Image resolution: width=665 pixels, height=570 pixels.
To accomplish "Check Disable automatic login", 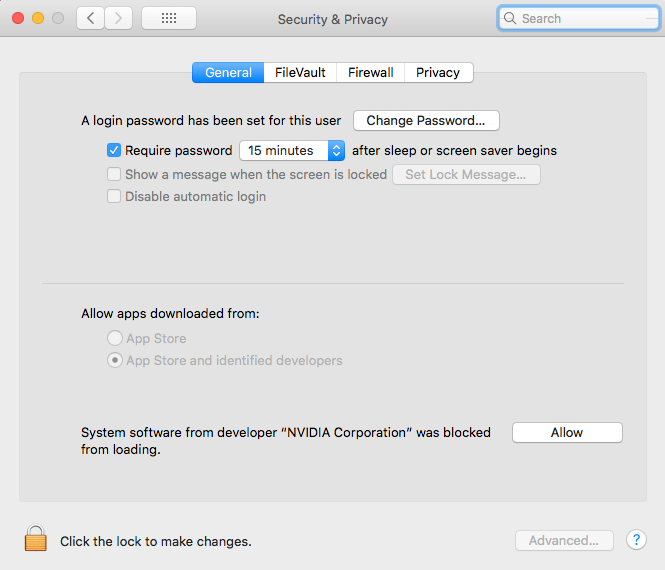I will point(114,197).
